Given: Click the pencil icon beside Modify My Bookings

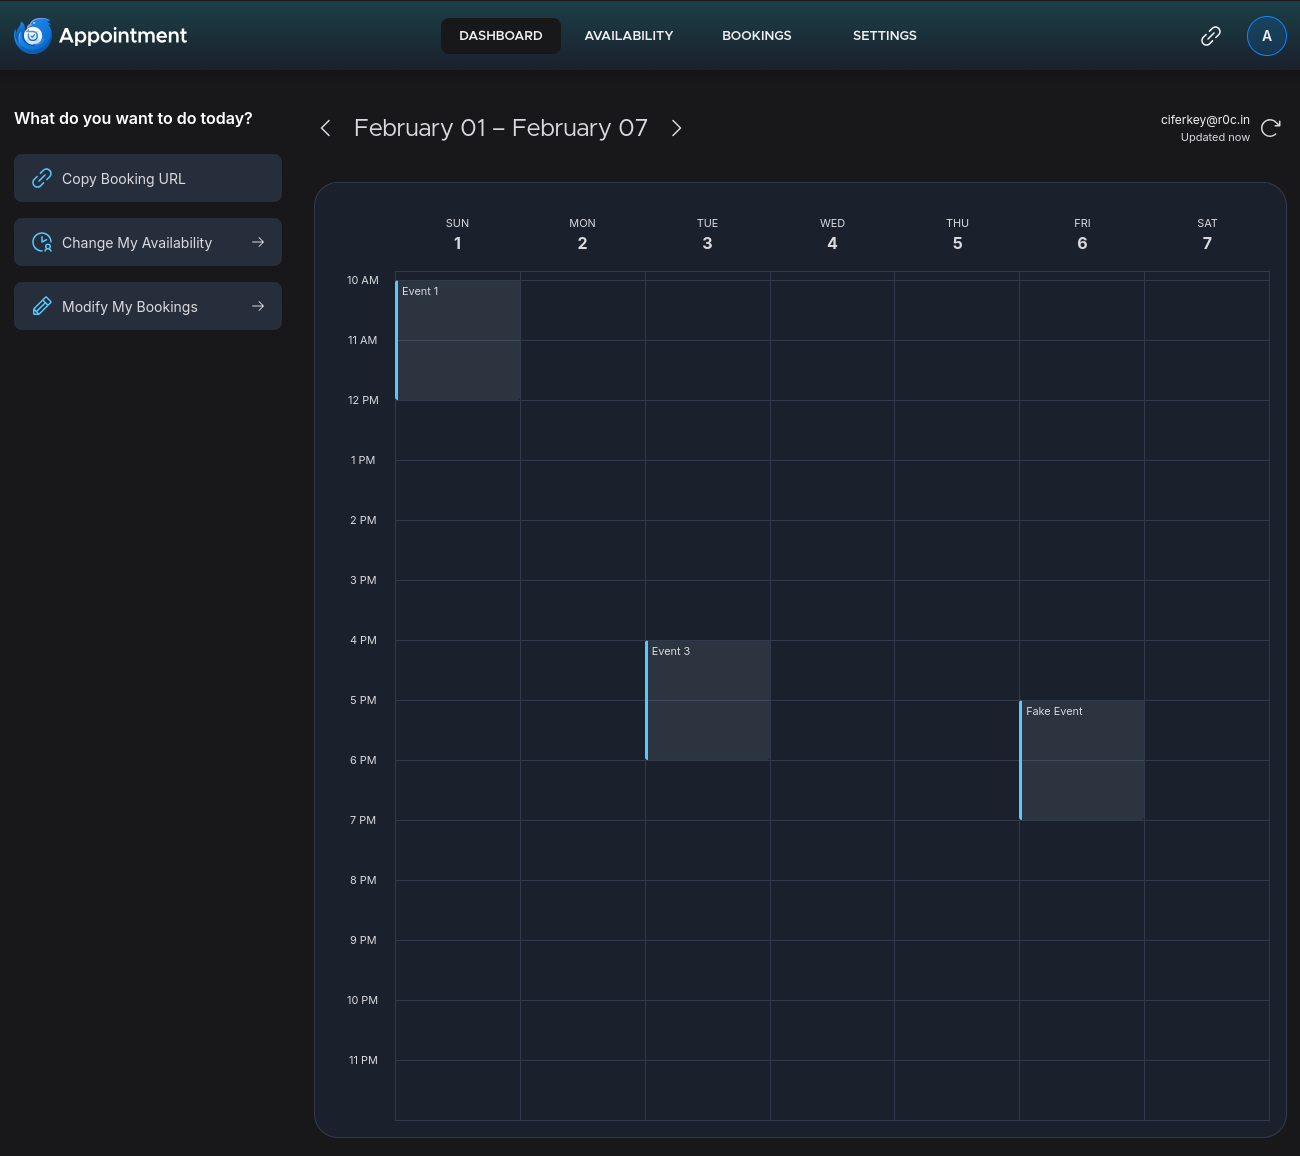Looking at the screenshot, I should 42,306.
